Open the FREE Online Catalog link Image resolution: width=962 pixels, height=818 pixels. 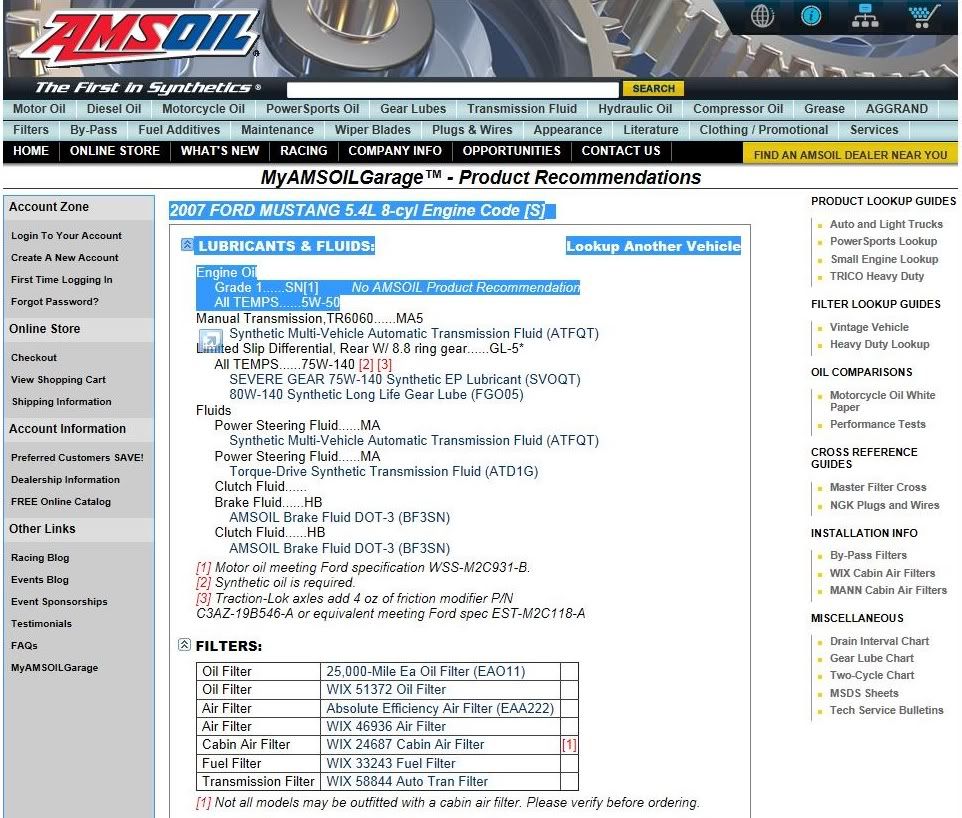pyautogui.click(x=61, y=502)
